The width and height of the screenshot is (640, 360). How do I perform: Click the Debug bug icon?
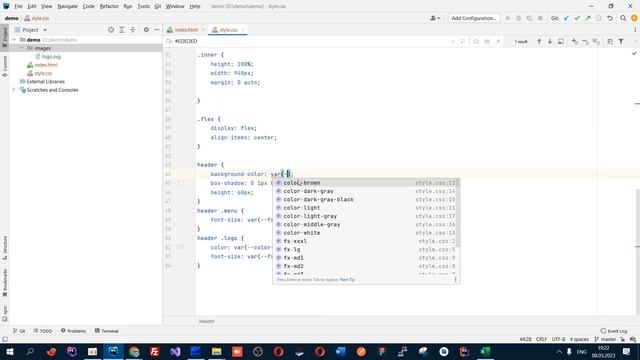[519, 18]
